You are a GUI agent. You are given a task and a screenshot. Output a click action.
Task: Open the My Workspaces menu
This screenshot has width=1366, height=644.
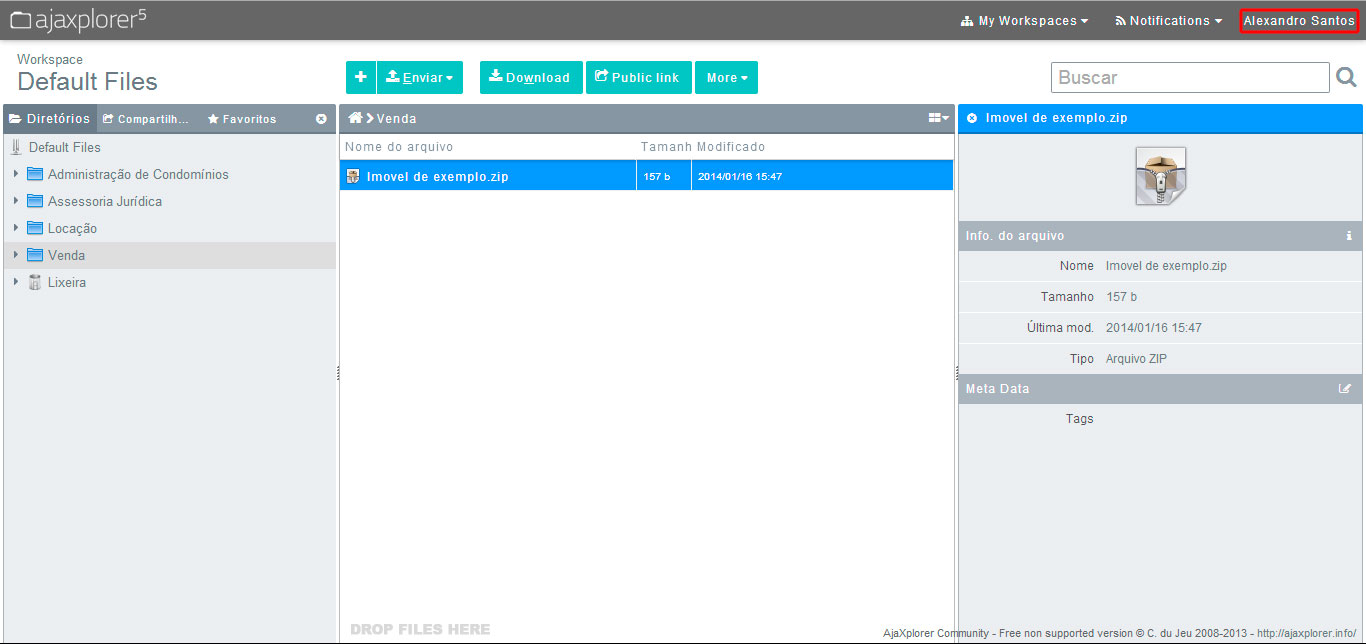(1024, 20)
